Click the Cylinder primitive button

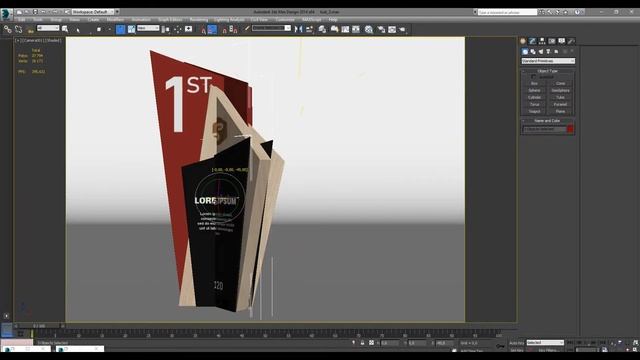coord(534,98)
